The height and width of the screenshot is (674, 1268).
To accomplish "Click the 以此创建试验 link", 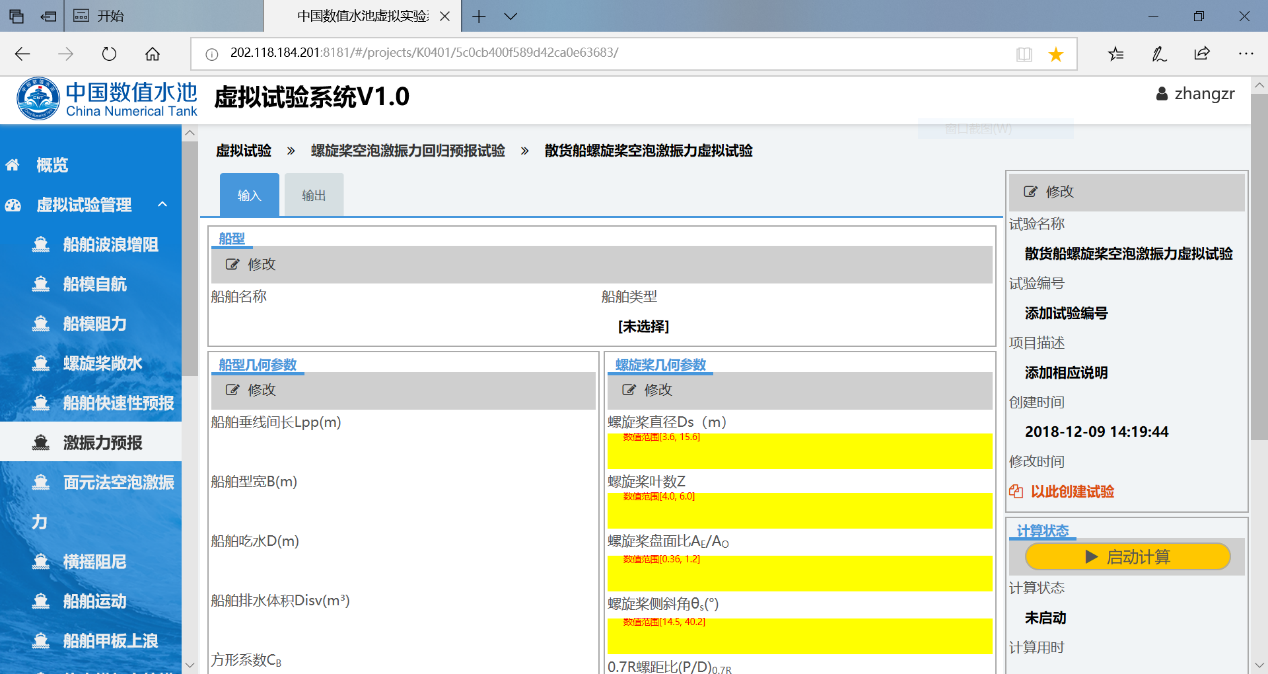I will click(1071, 492).
